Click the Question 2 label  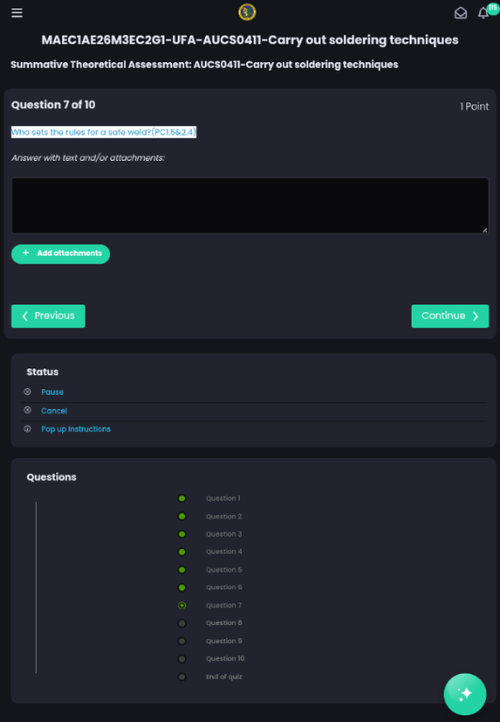tap(224, 516)
